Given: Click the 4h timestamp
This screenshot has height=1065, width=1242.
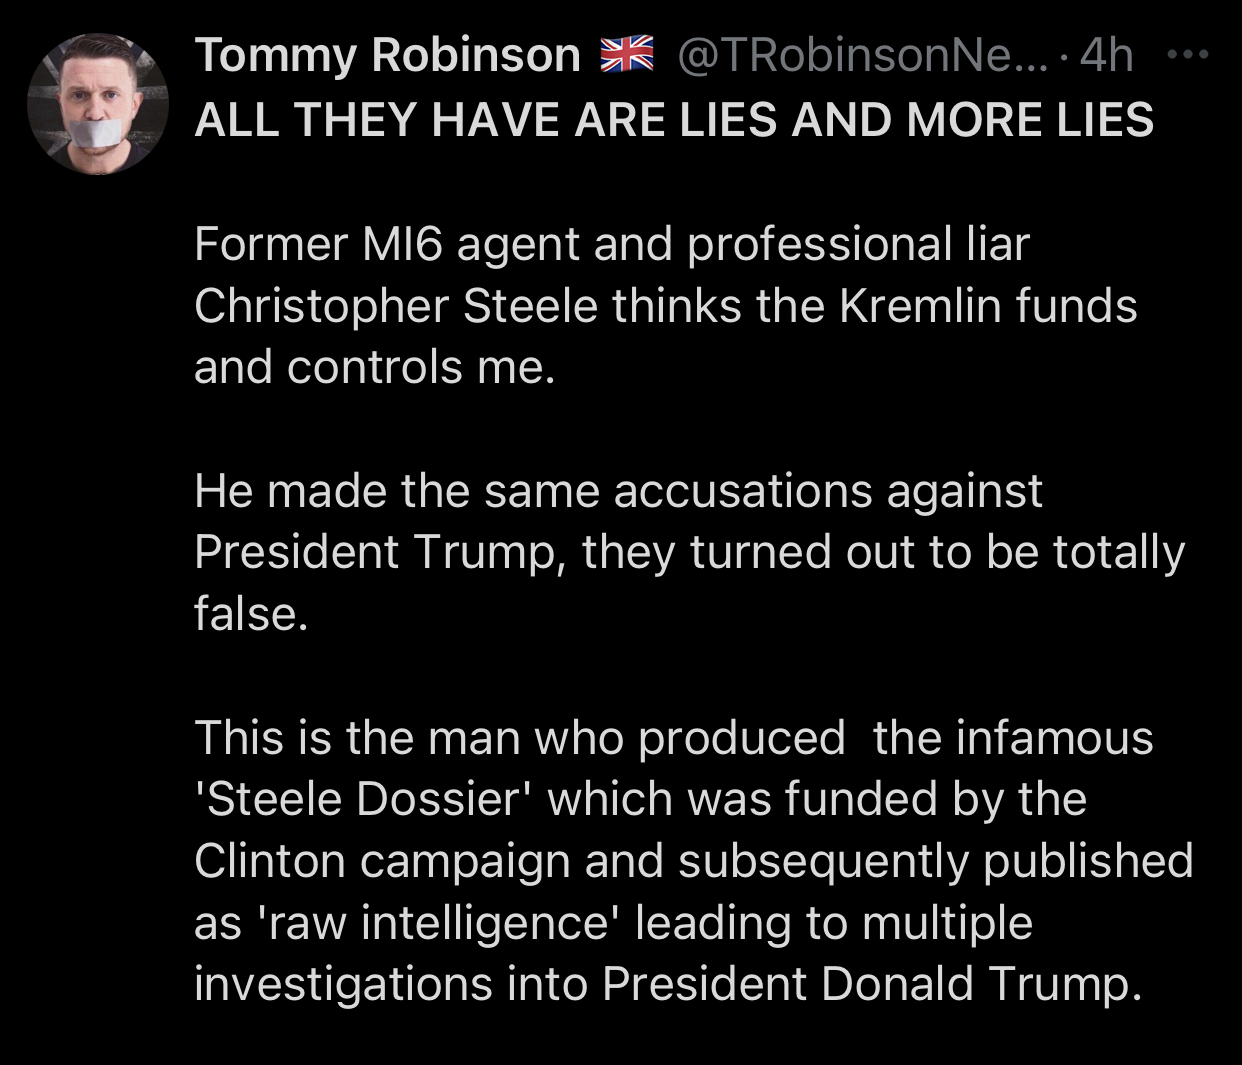Looking at the screenshot, I should click(1107, 55).
